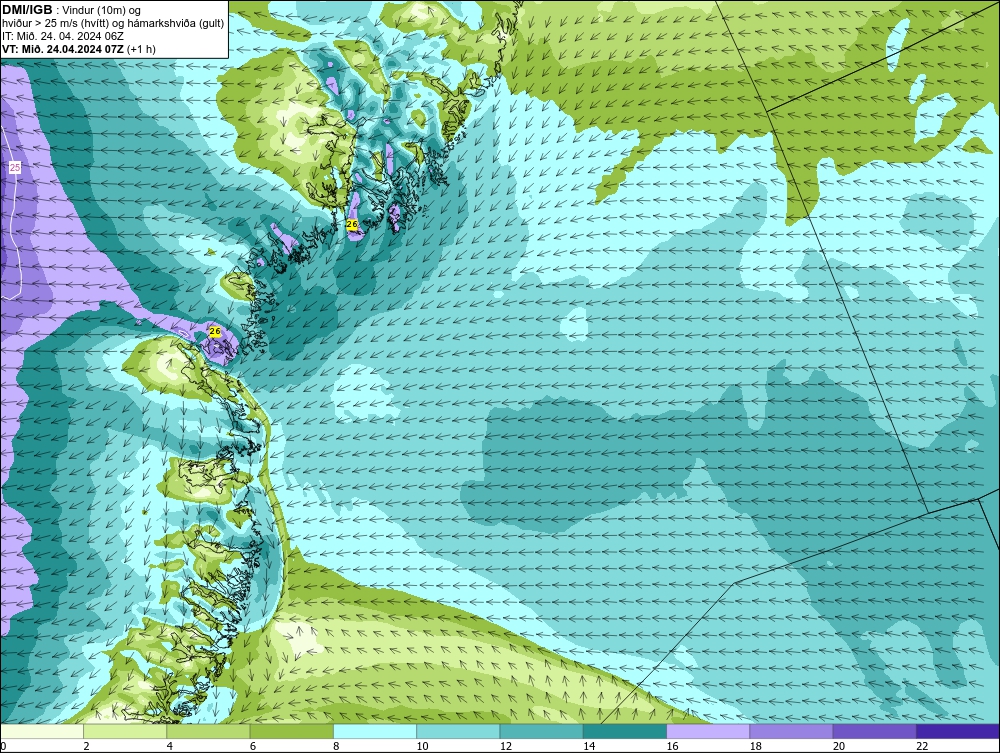Screen dimensions: 1000x753
Task: Click the legend value 16
Action: pyautogui.click(x=672, y=747)
